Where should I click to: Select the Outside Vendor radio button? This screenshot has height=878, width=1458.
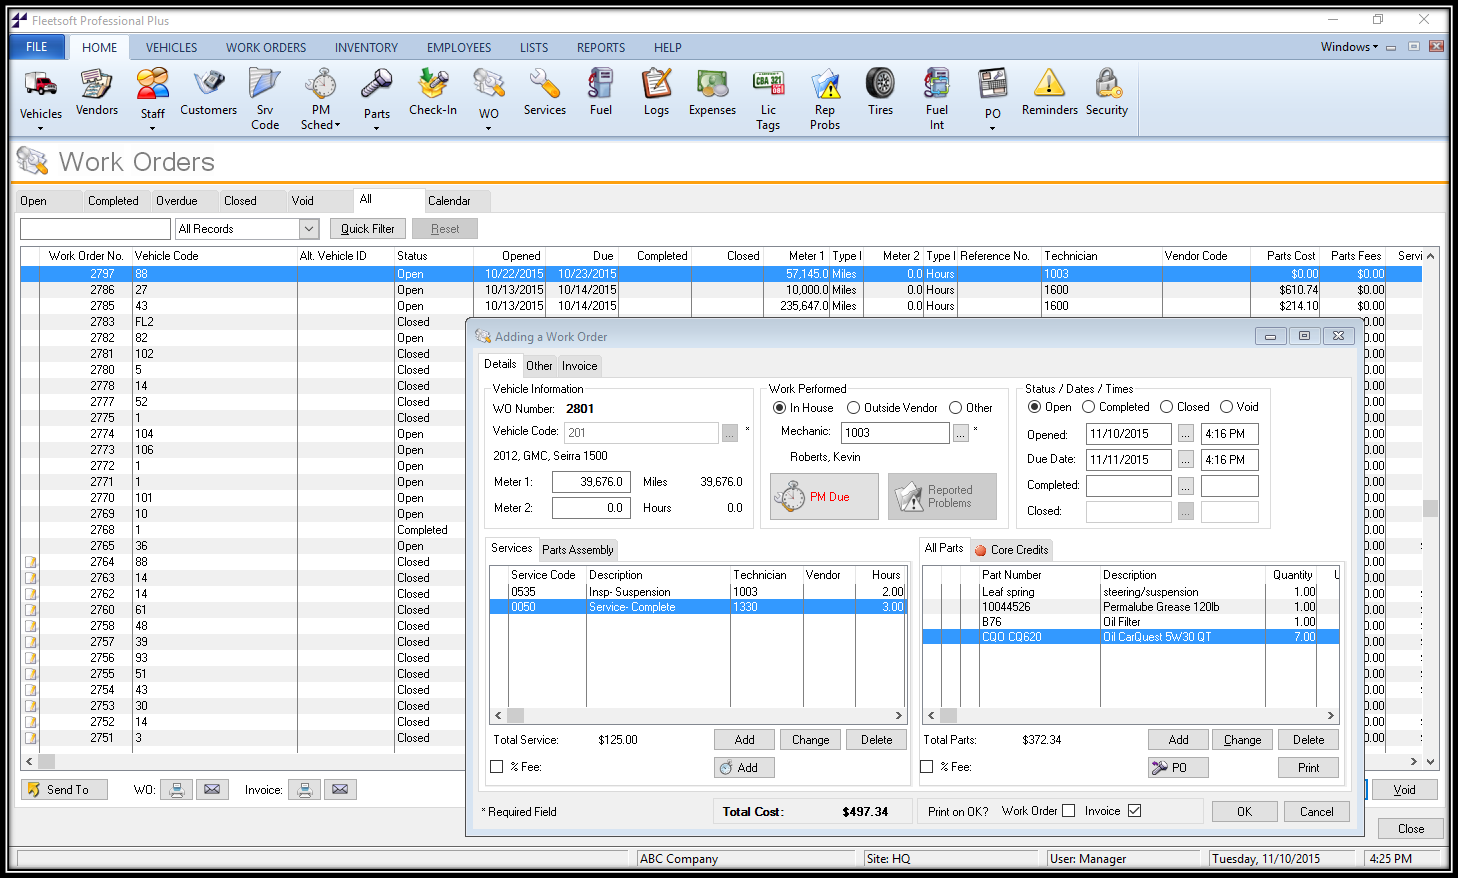click(x=854, y=408)
